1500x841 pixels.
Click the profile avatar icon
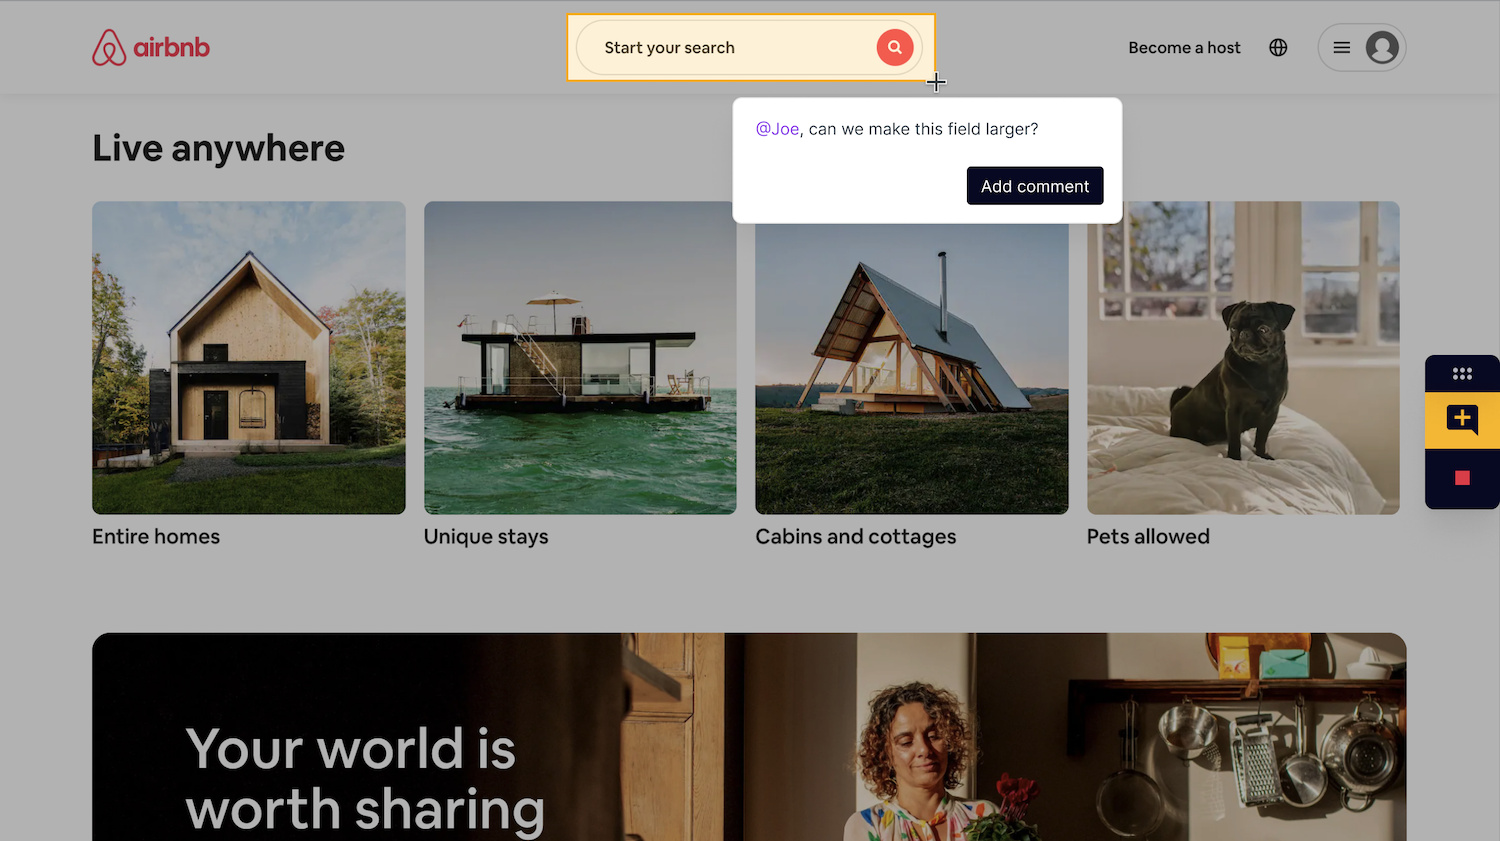tap(1382, 48)
